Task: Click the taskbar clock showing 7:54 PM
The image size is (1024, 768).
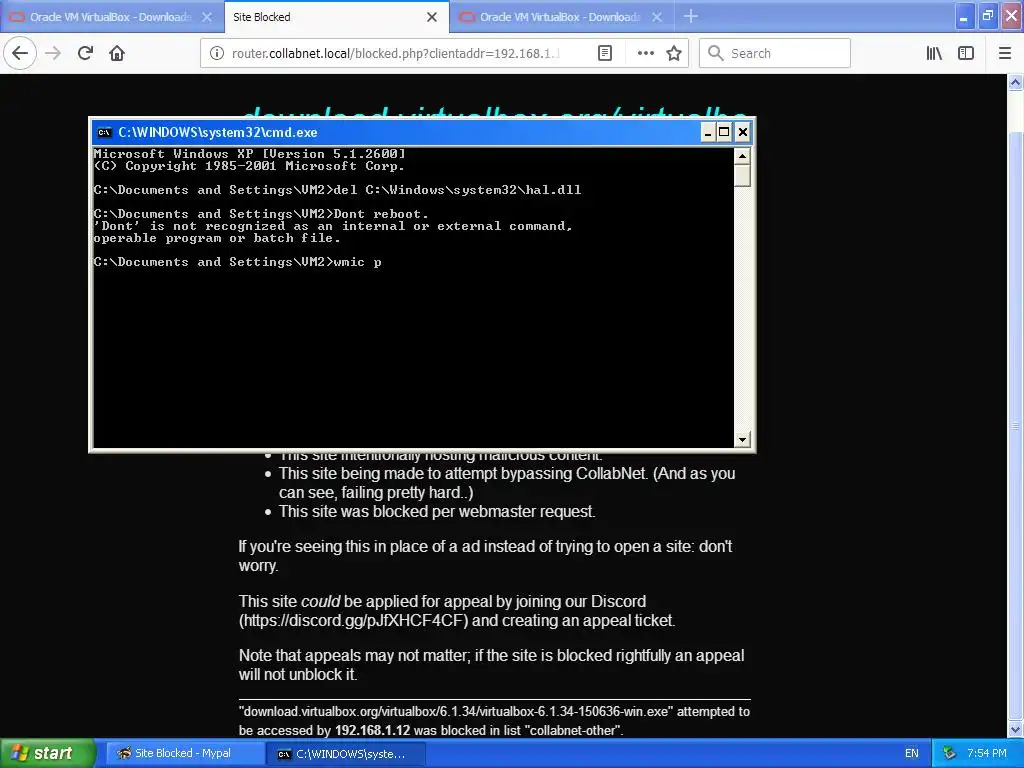Action: (986, 753)
